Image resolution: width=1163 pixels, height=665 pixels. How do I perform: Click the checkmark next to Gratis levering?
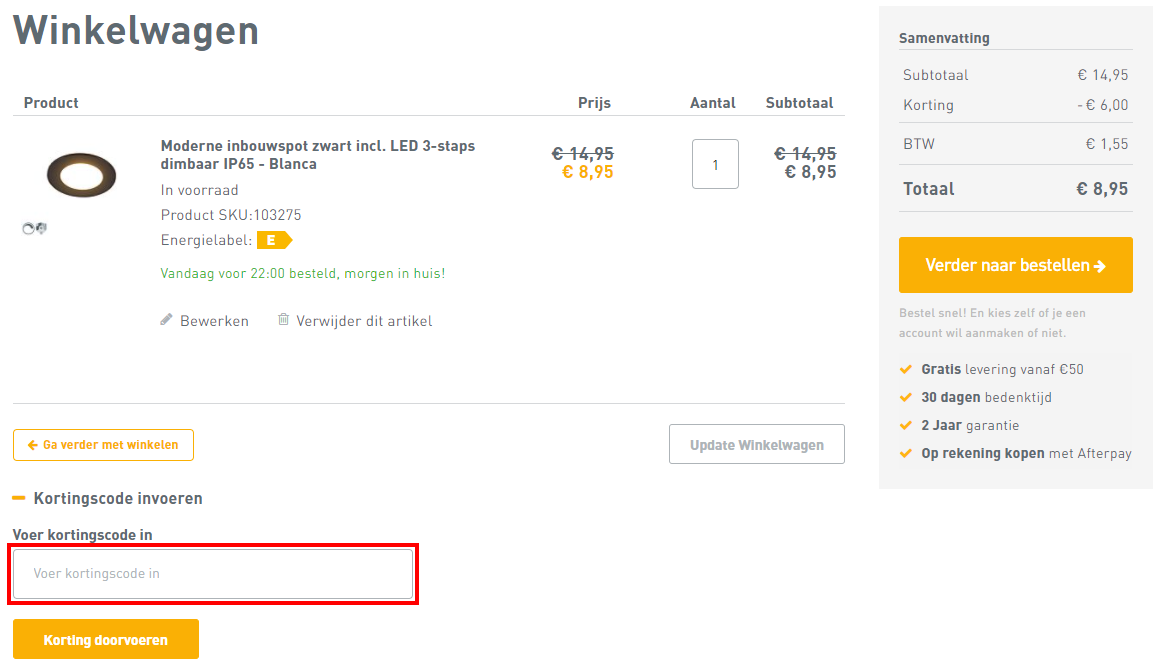point(906,369)
